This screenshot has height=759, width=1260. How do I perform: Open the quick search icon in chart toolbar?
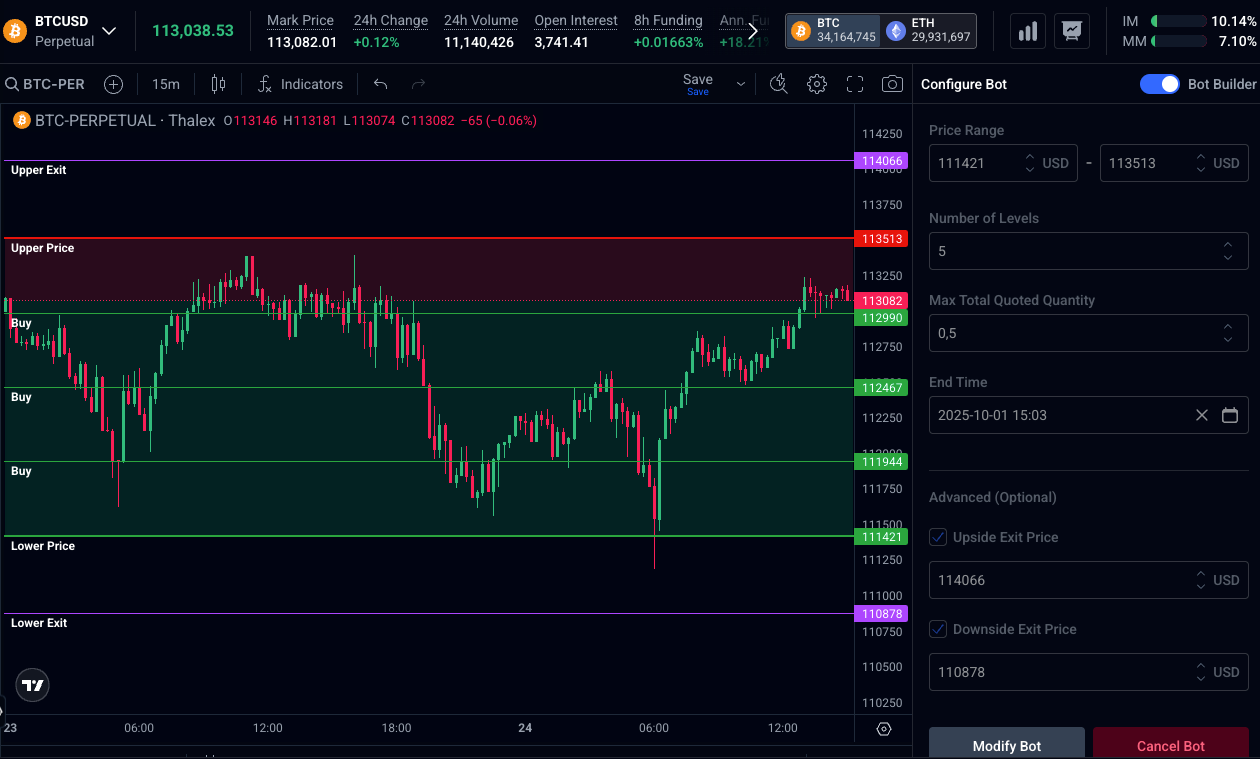click(x=779, y=84)
